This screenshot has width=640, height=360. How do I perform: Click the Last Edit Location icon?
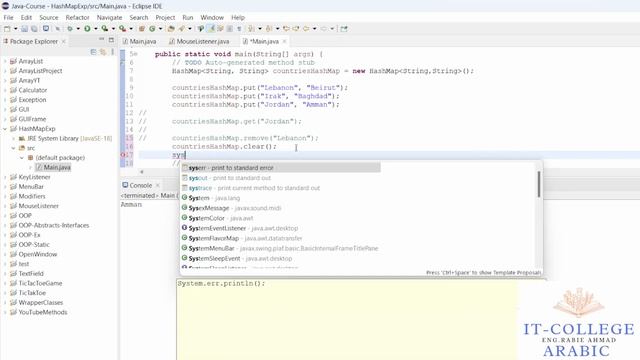tap(286, 29)
